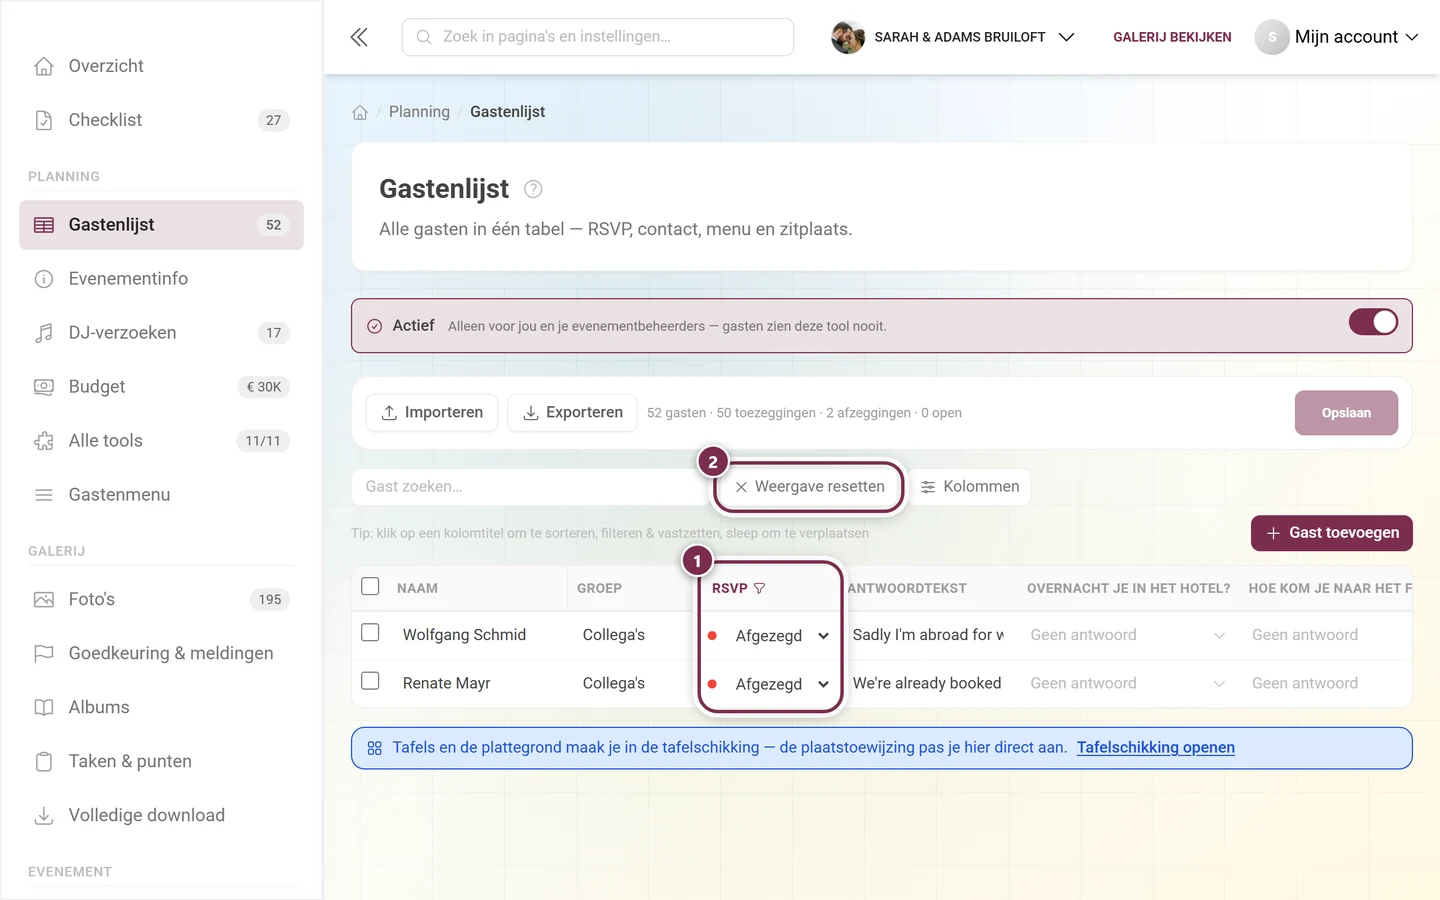Click the Opslaan button
Image resolution: width=1440 pixels, height=900 pixels.
[x=1346, y=413]
